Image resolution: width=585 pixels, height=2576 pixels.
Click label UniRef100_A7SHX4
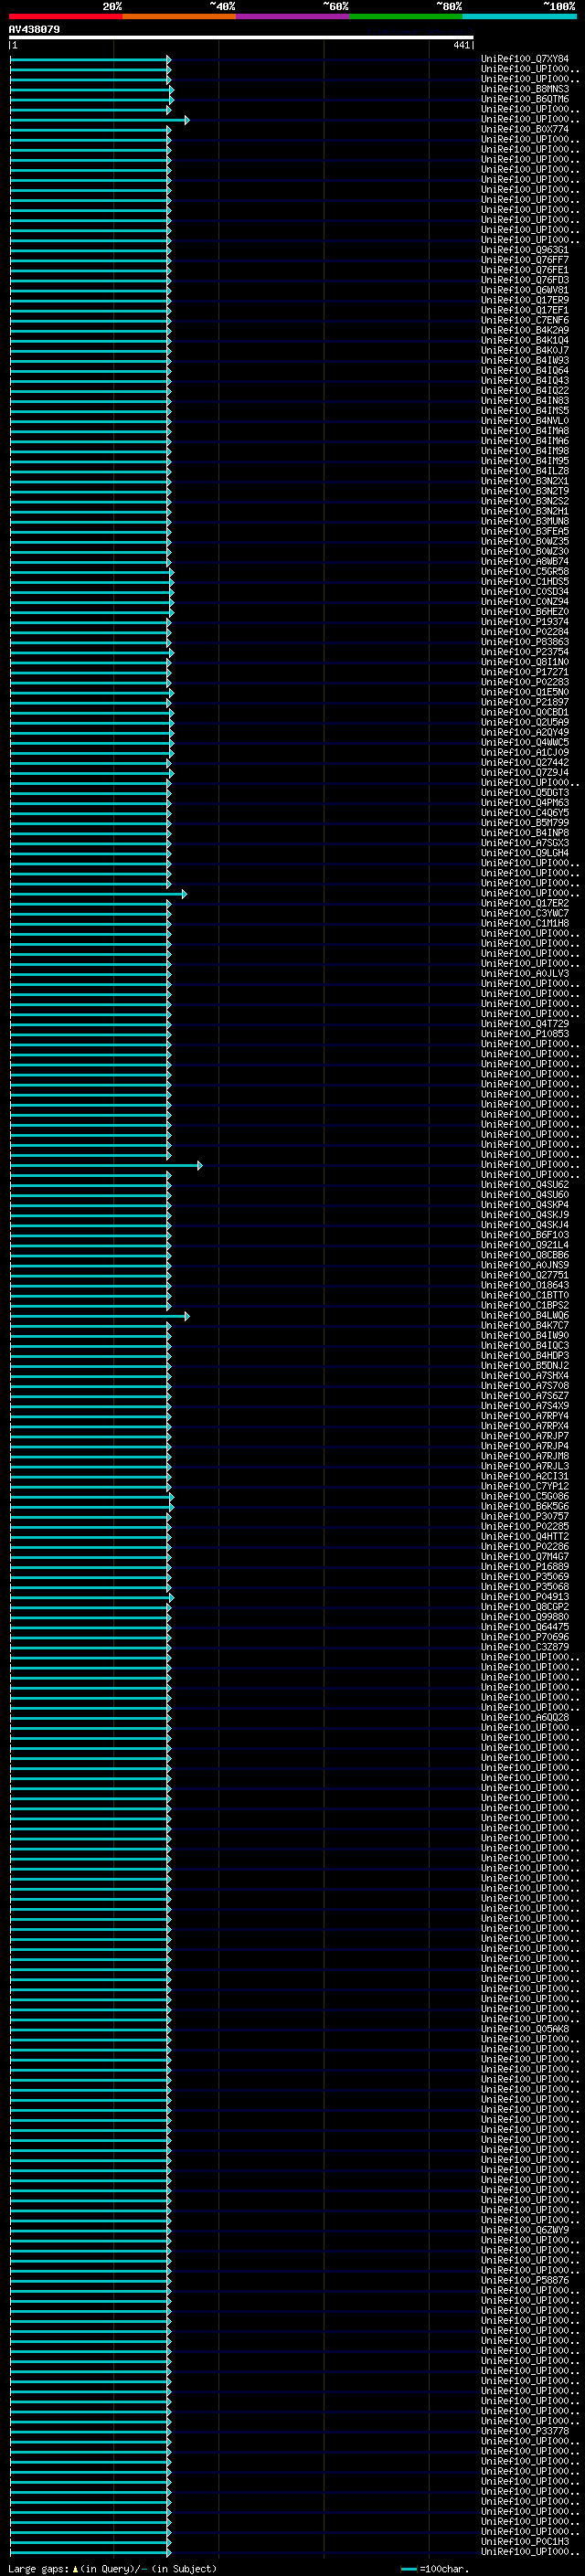click(525, 1376)
